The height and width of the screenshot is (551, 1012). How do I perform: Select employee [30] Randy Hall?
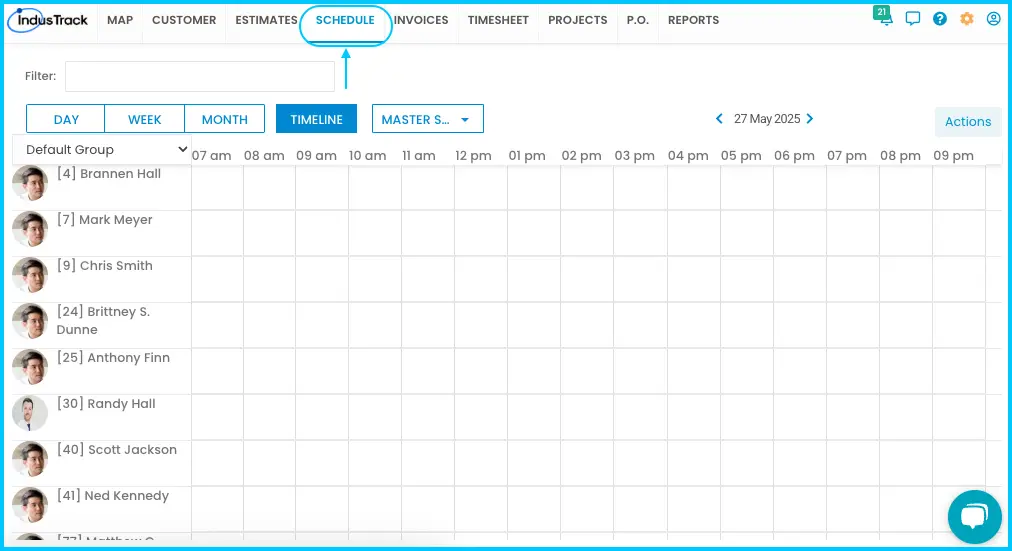tap(106, 403)
